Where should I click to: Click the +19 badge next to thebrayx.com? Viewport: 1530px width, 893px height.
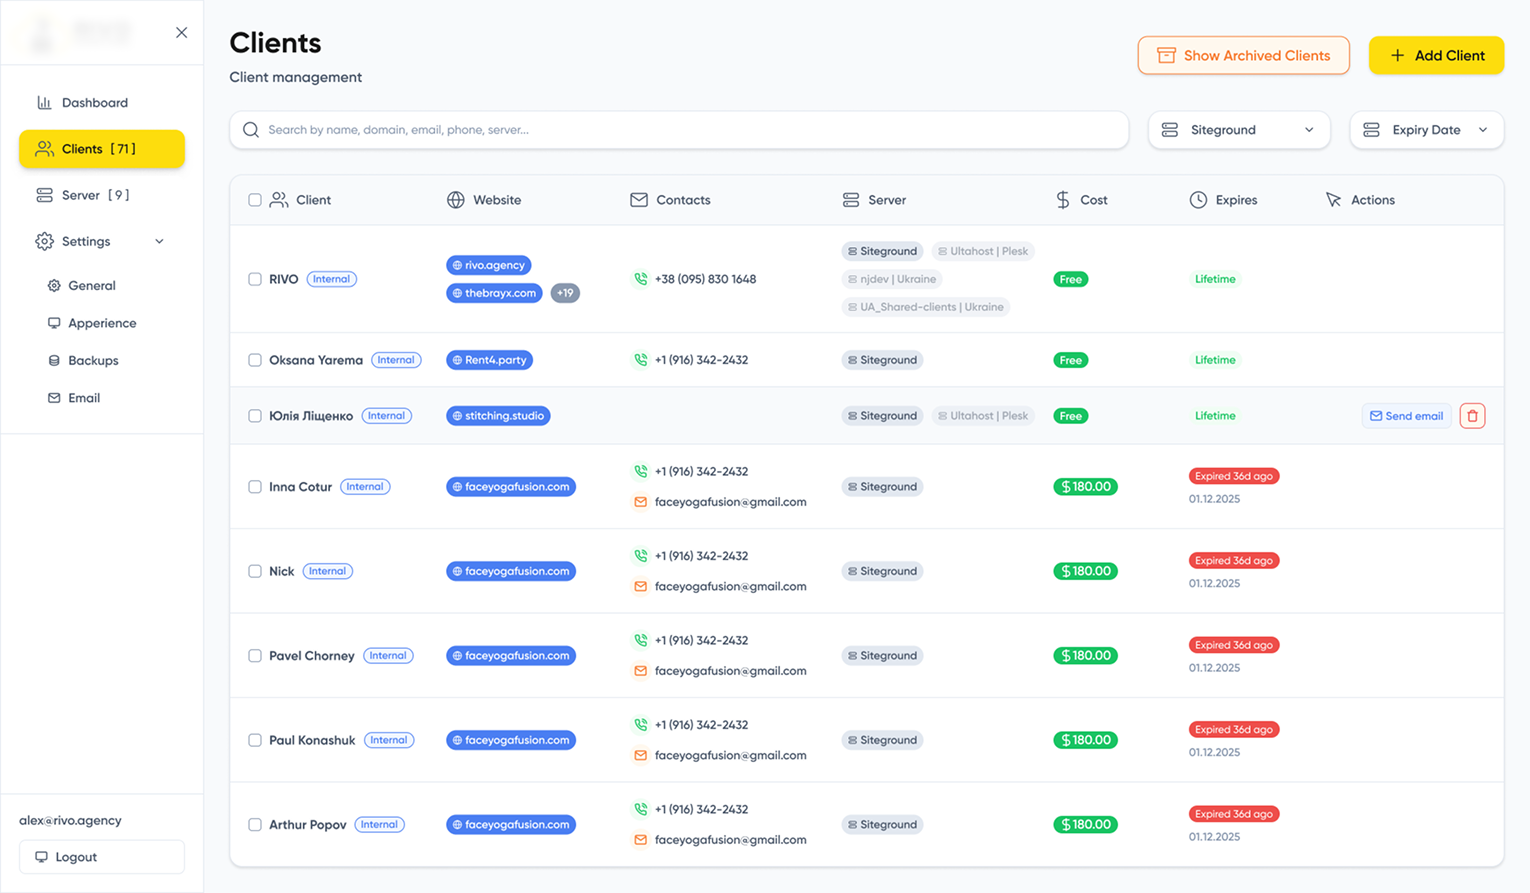click(x=565, y=292)
